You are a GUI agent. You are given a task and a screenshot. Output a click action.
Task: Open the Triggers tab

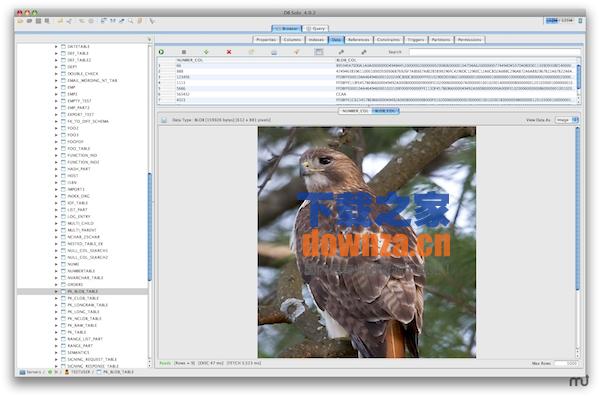[416, 39]
